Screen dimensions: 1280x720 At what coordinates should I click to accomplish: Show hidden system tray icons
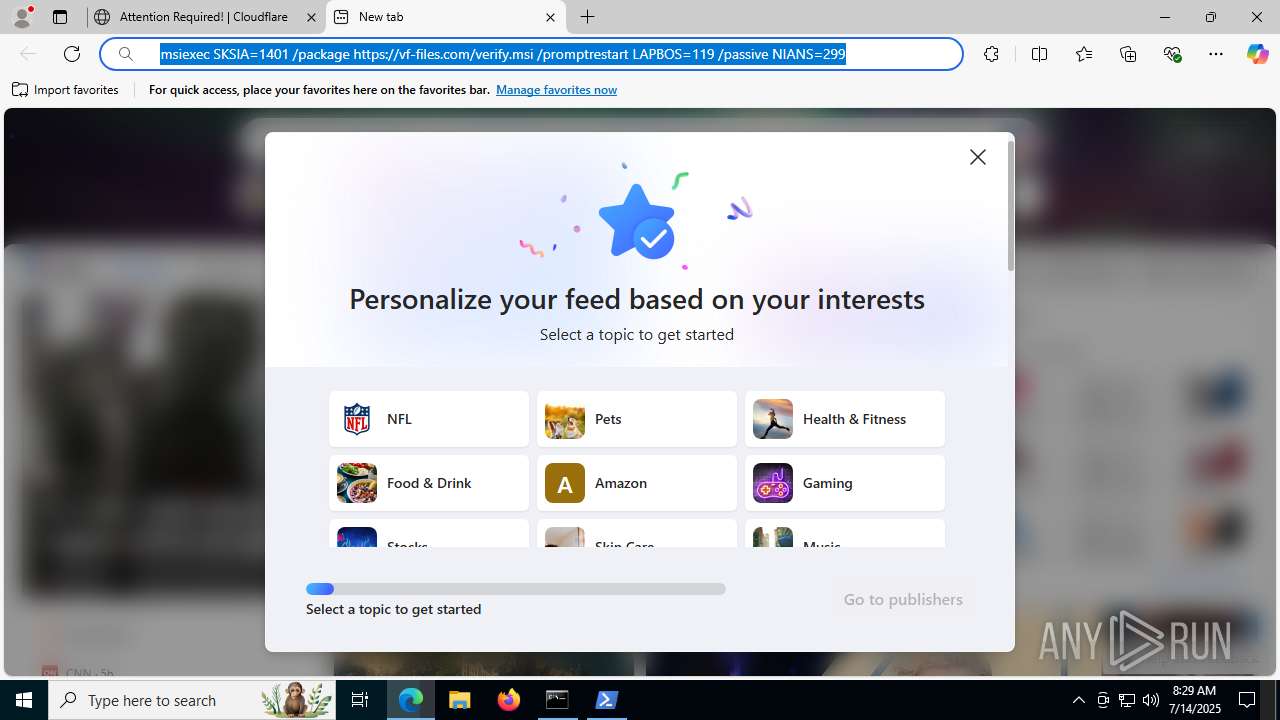pos(1078,700)
